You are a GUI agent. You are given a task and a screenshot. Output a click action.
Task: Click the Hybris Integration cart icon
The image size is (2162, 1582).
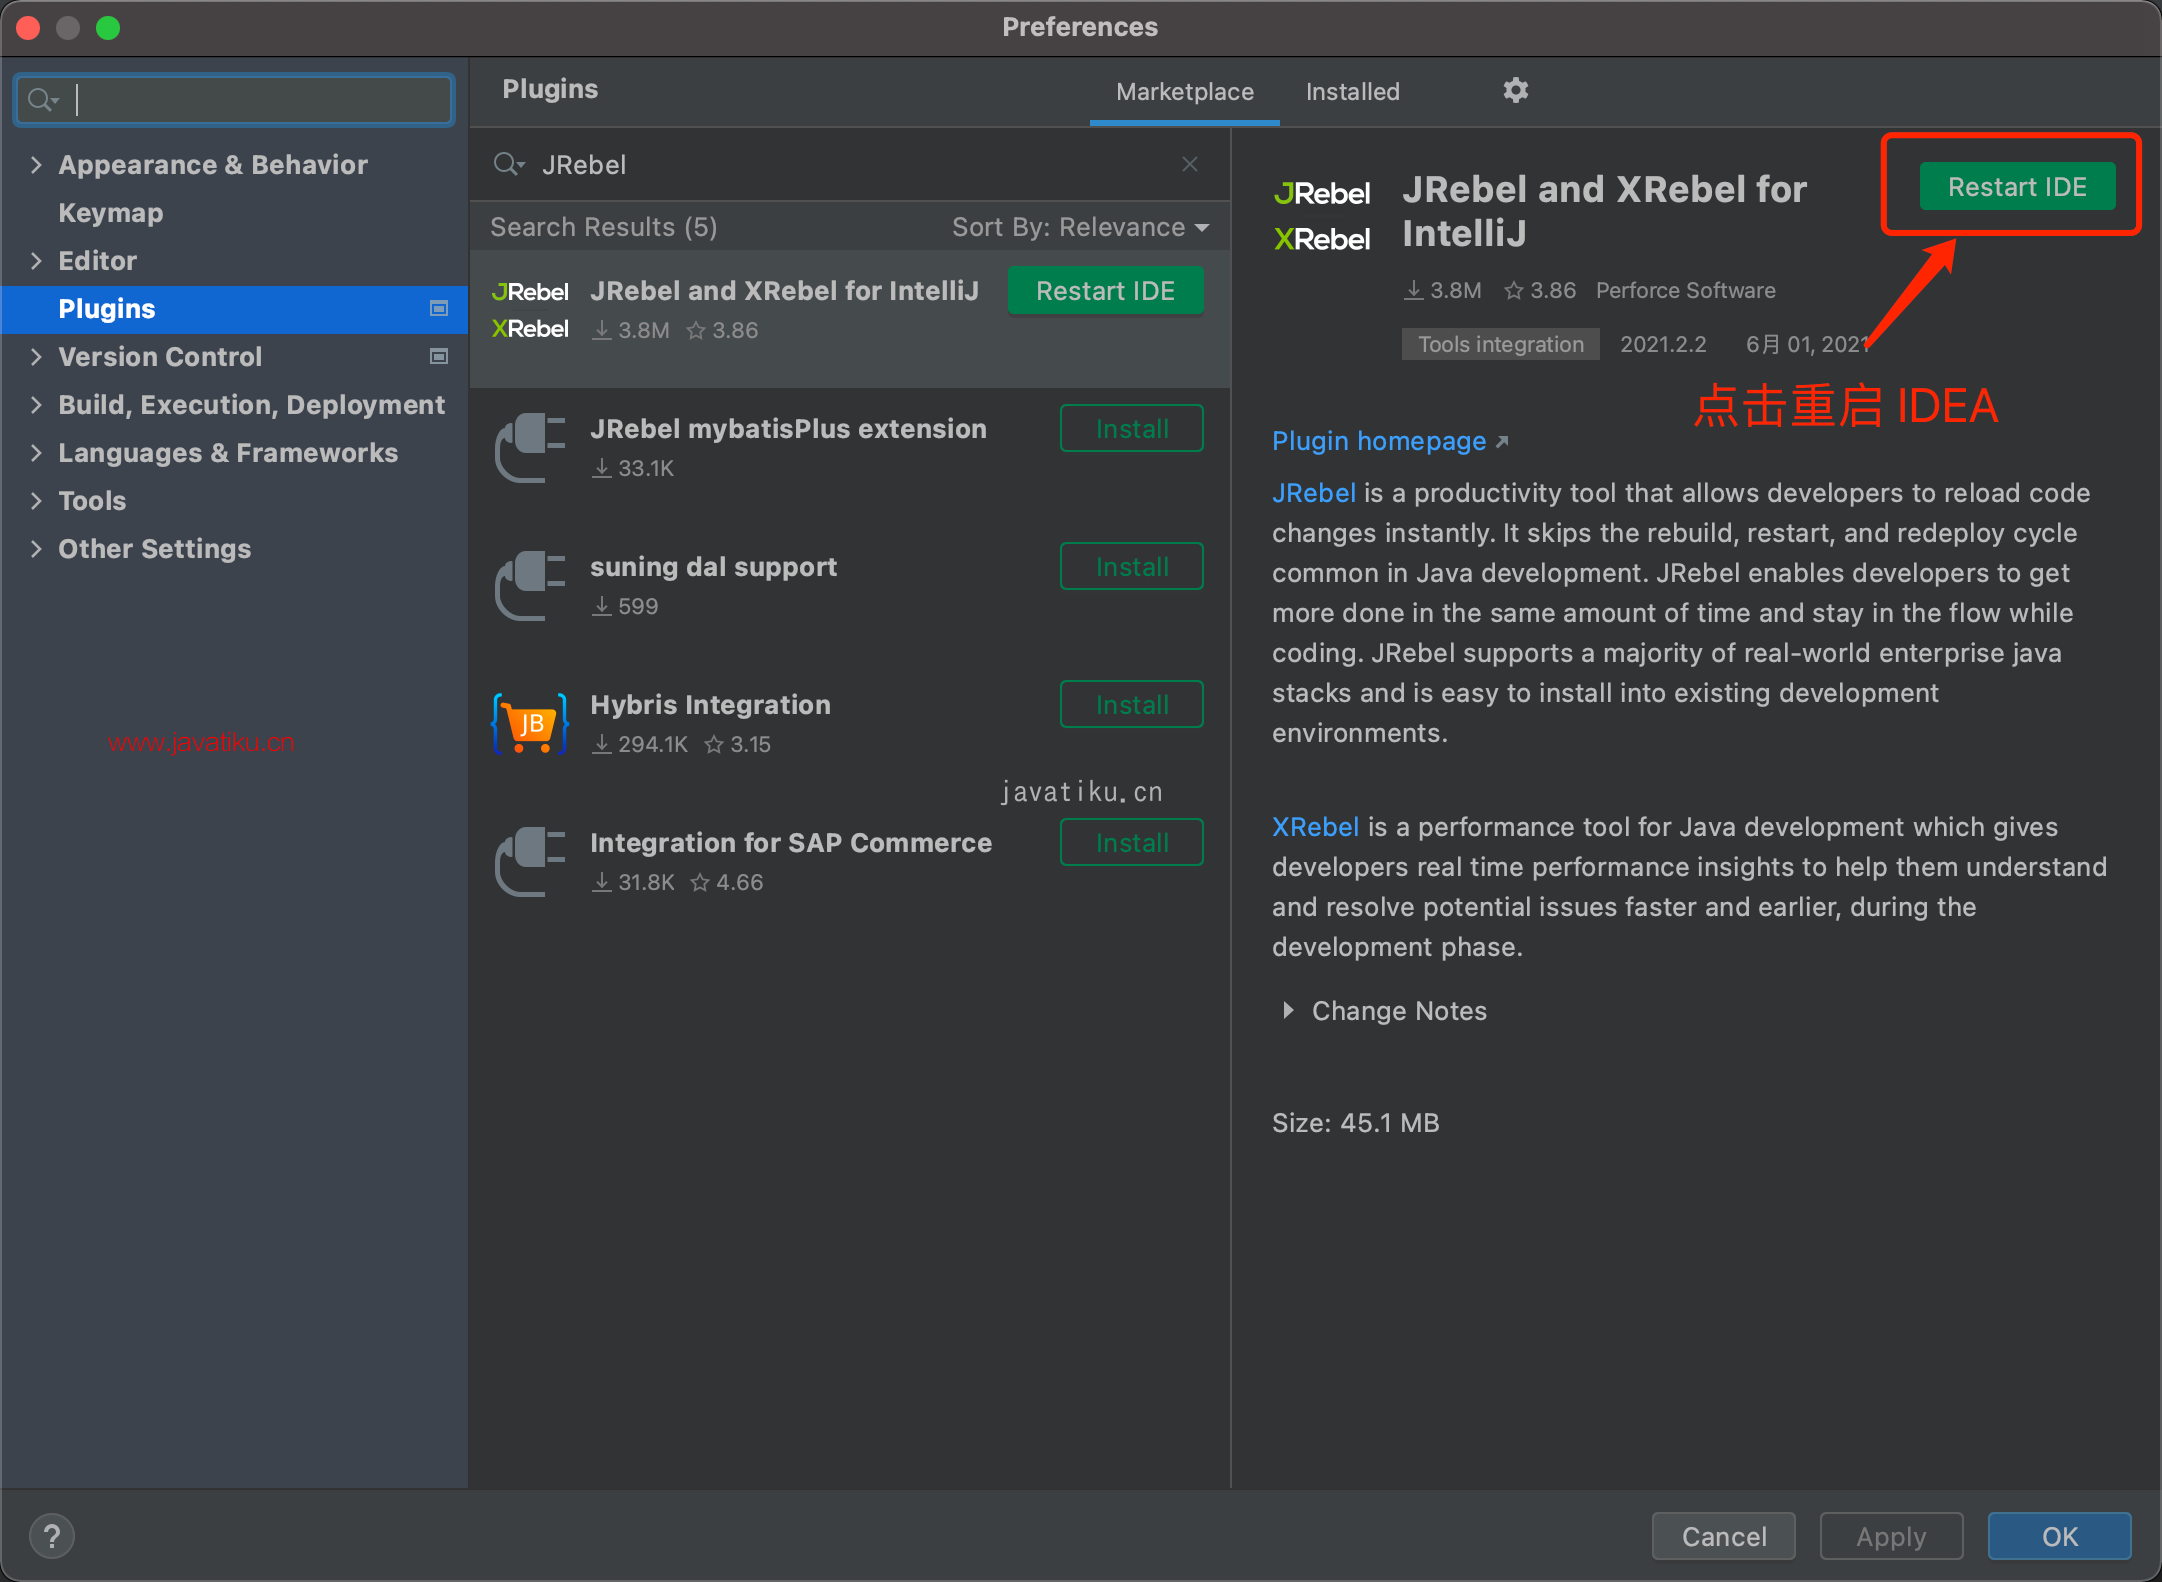click(530, 724)
